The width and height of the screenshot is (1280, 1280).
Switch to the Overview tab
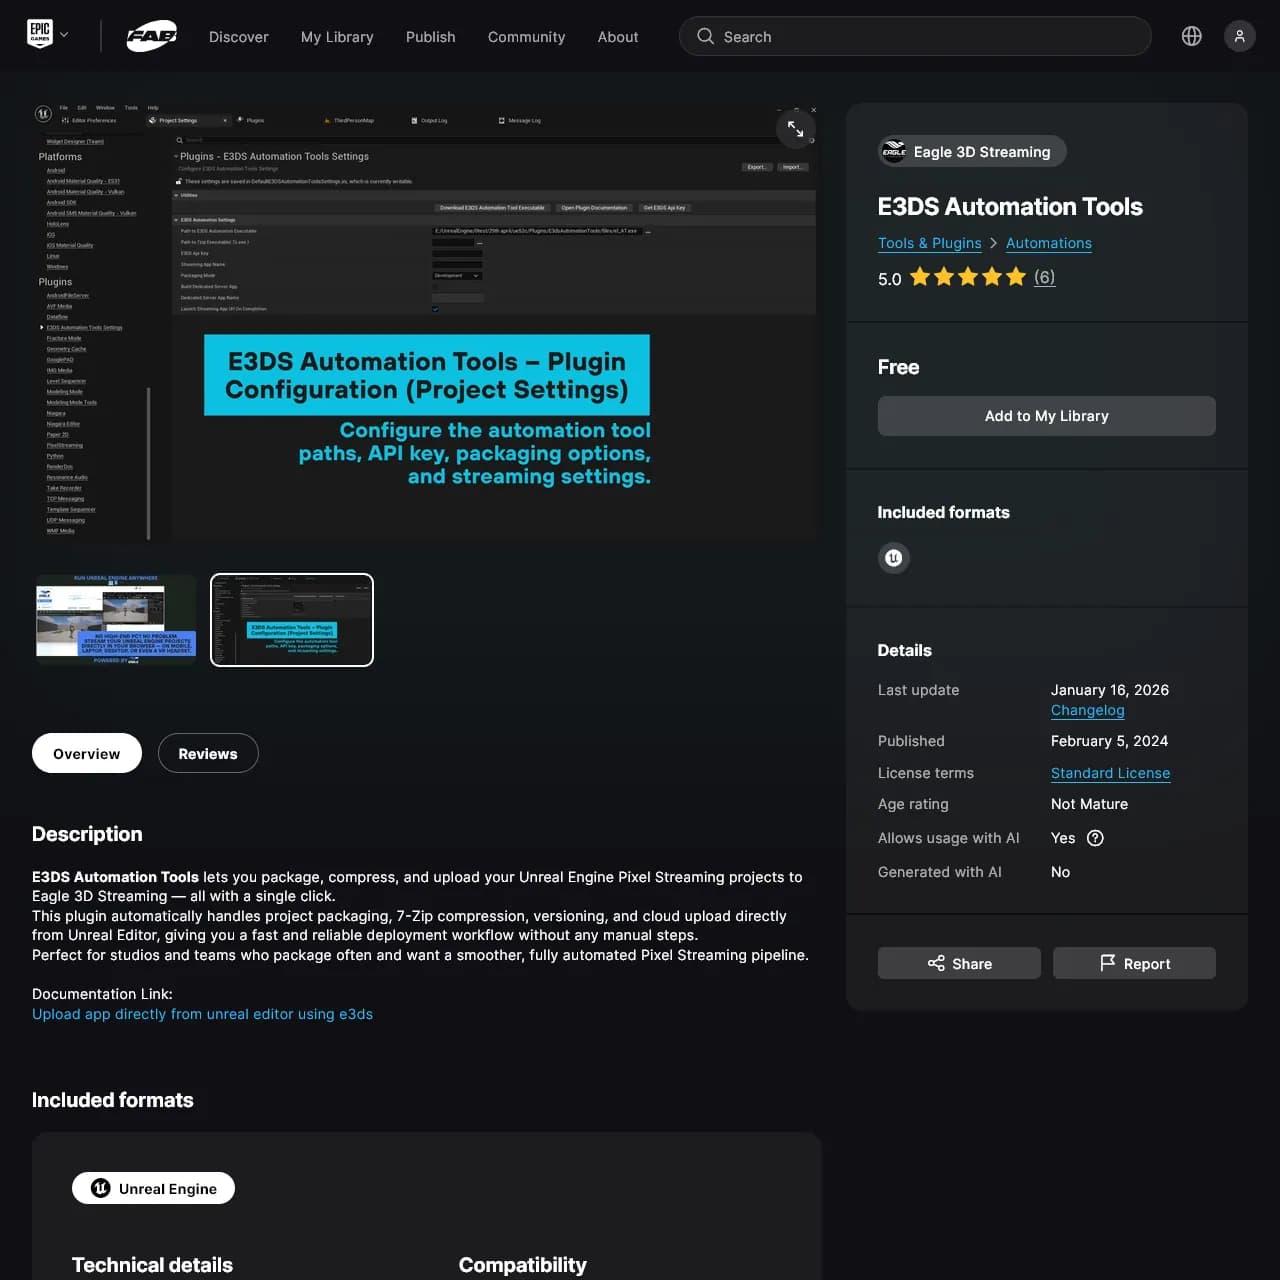[87, 753]
